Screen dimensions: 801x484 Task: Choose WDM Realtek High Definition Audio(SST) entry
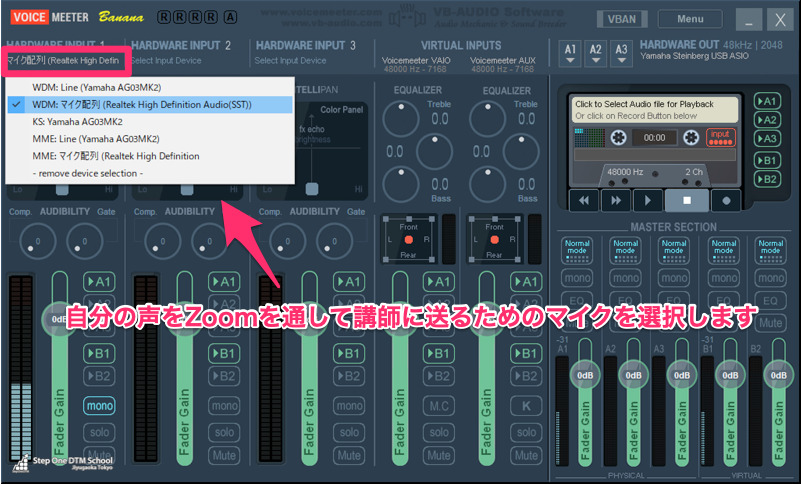tap(150, 105)
